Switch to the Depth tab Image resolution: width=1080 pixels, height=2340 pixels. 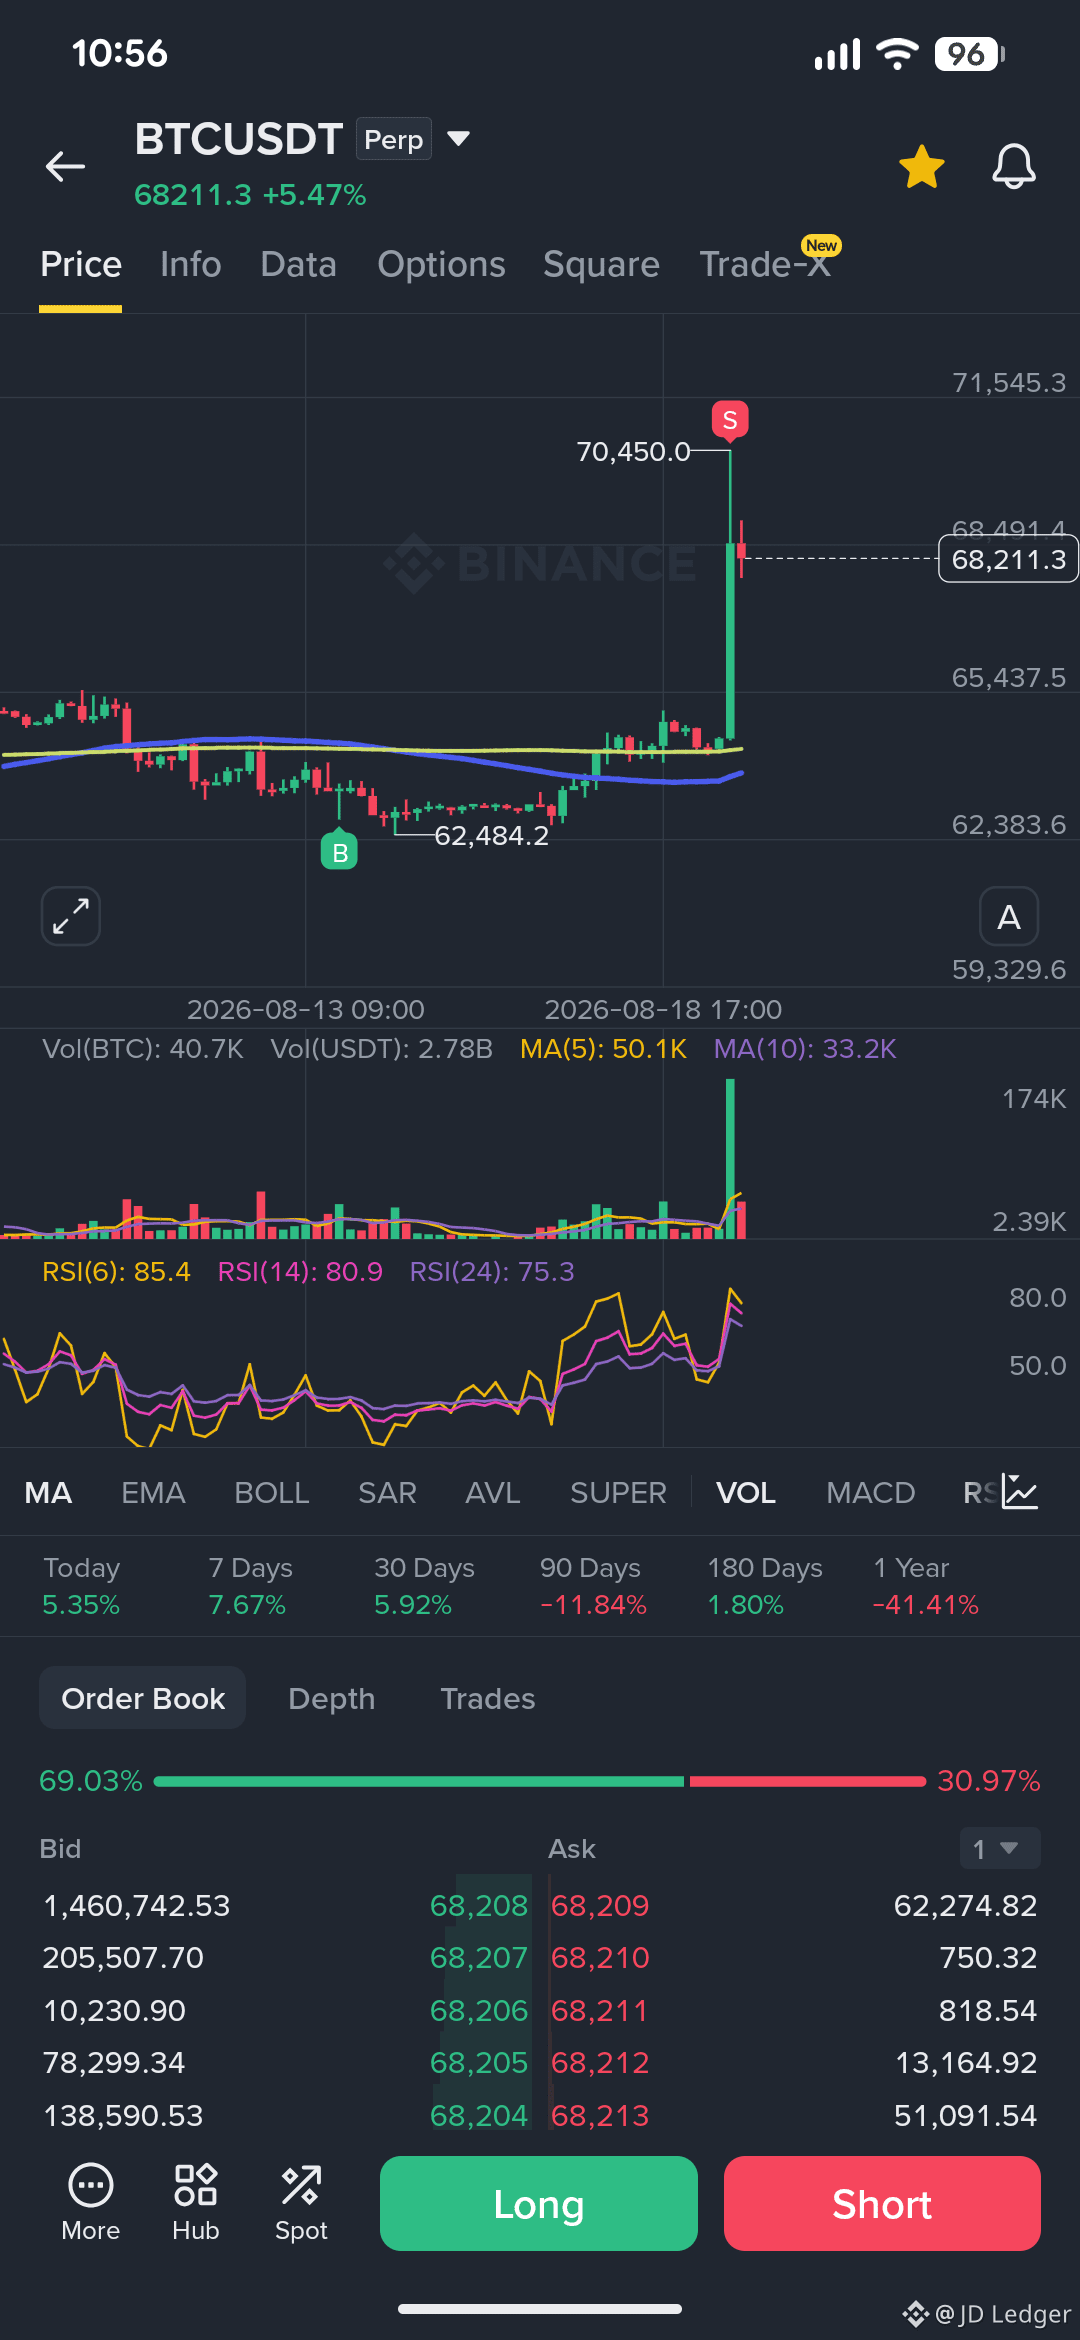coord(331,1699)
